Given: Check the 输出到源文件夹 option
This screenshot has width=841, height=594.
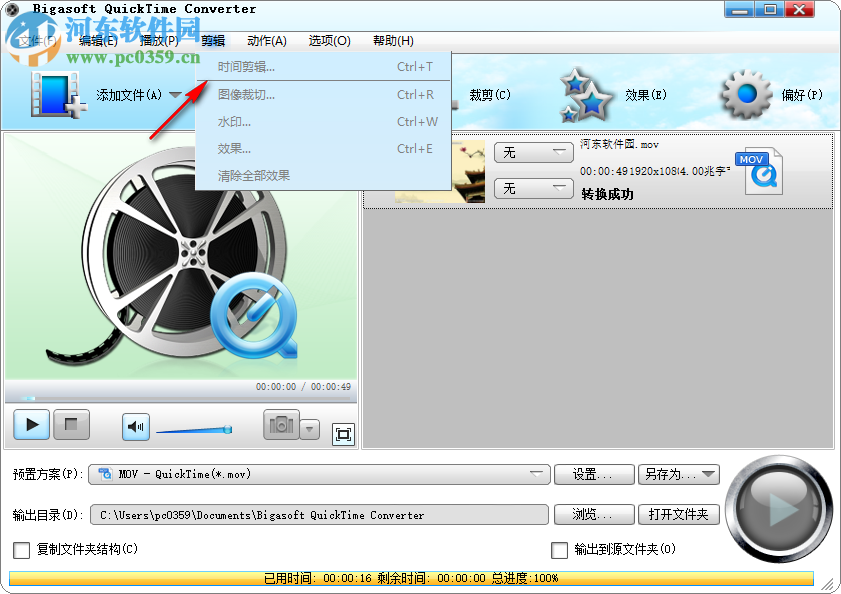Looking at the screenshot, I should click(560, 550).
